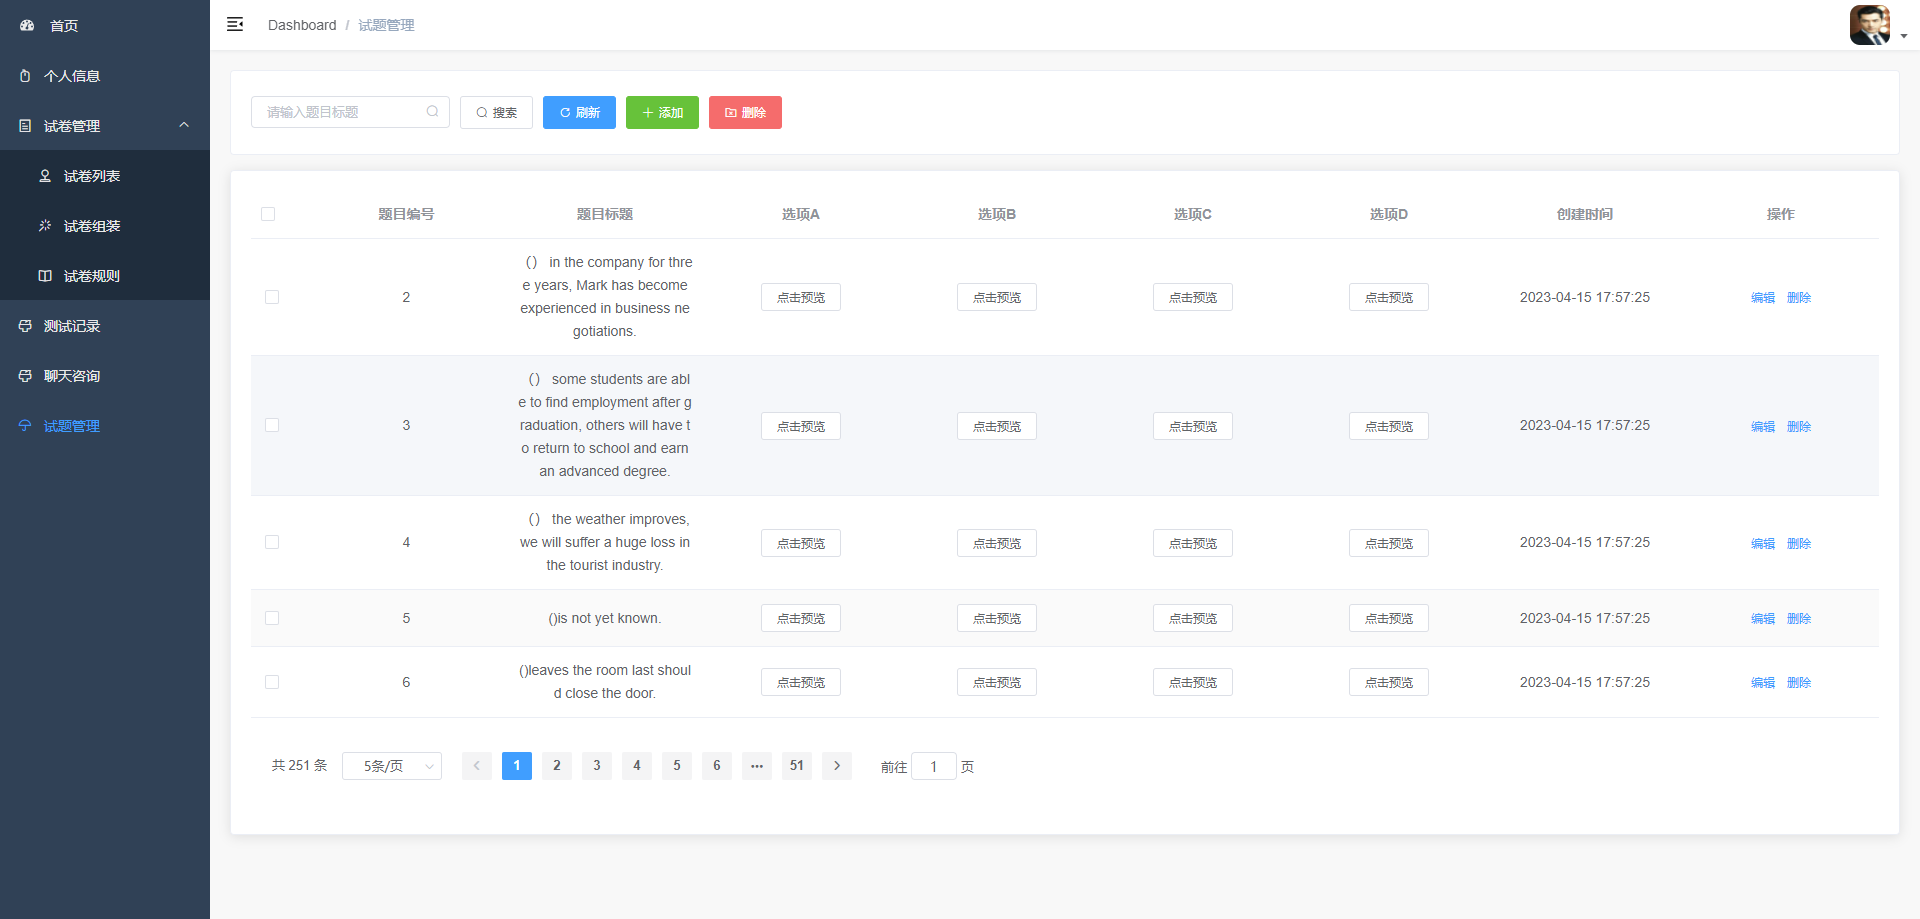Preview option D for question 5
This screenshot has height=919, width=1920.
click(x=1389, y=618)
